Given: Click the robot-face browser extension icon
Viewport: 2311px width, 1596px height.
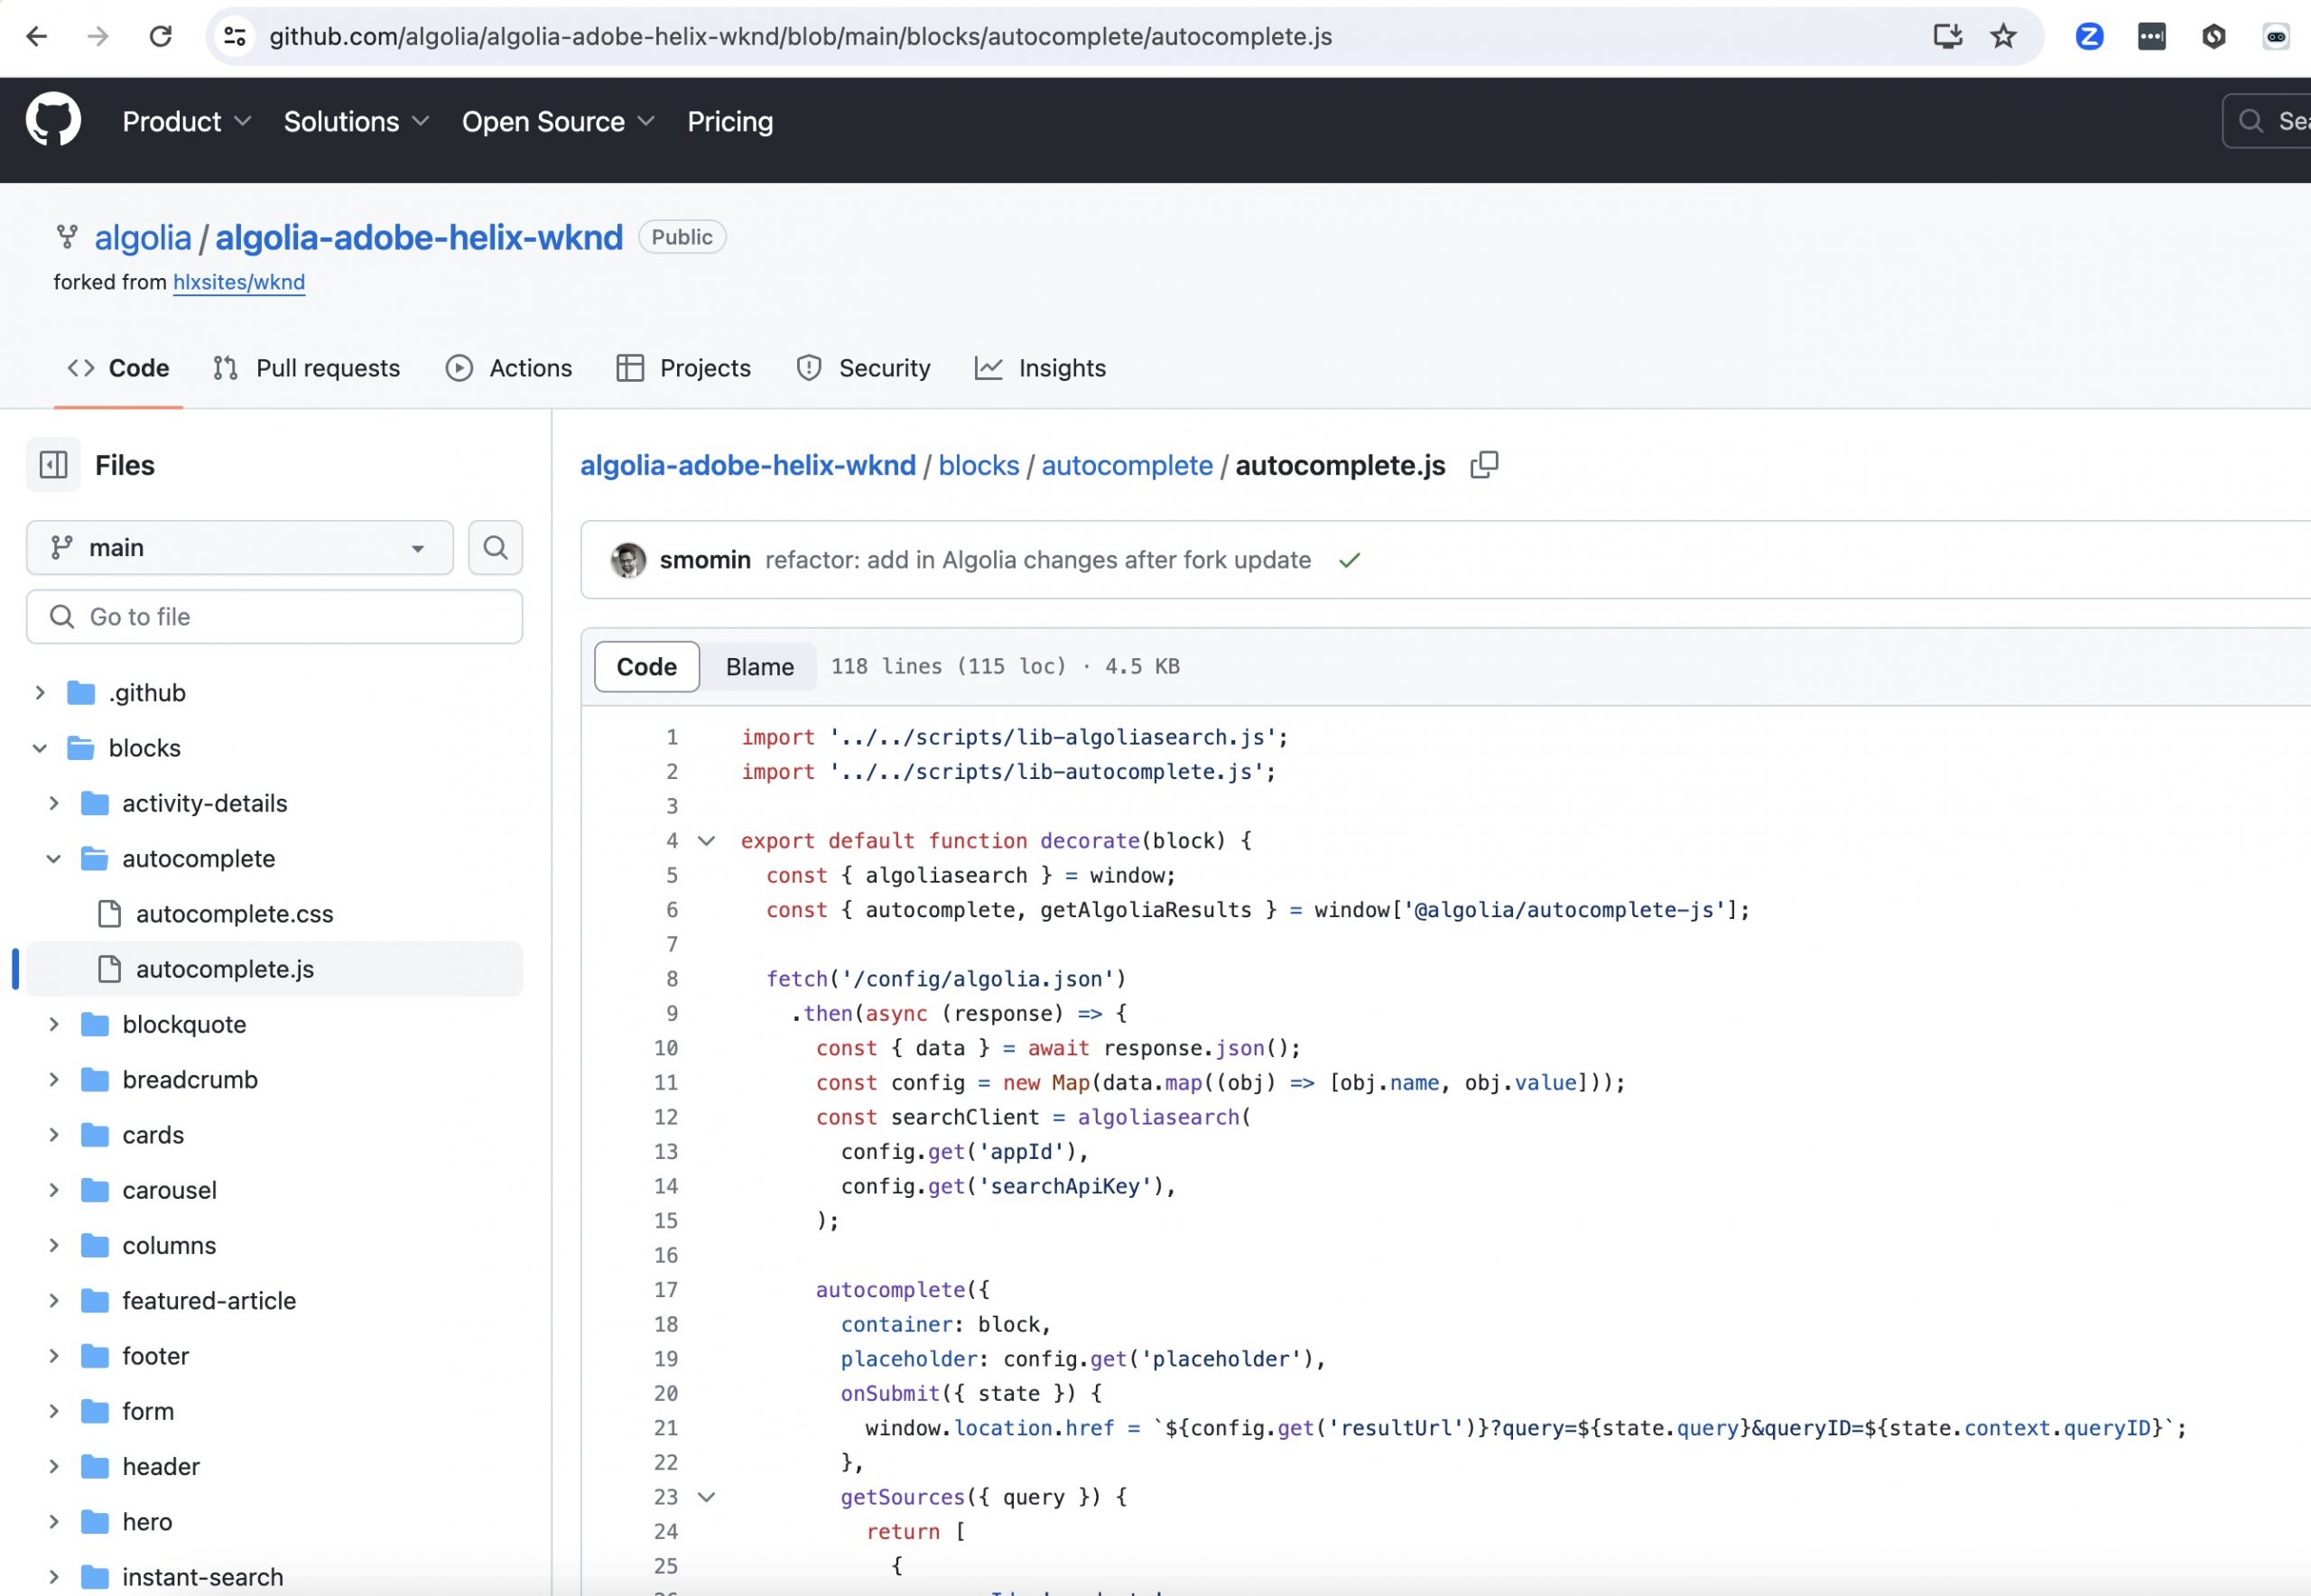Looking at the screenshot, I should click(2276, 37).
